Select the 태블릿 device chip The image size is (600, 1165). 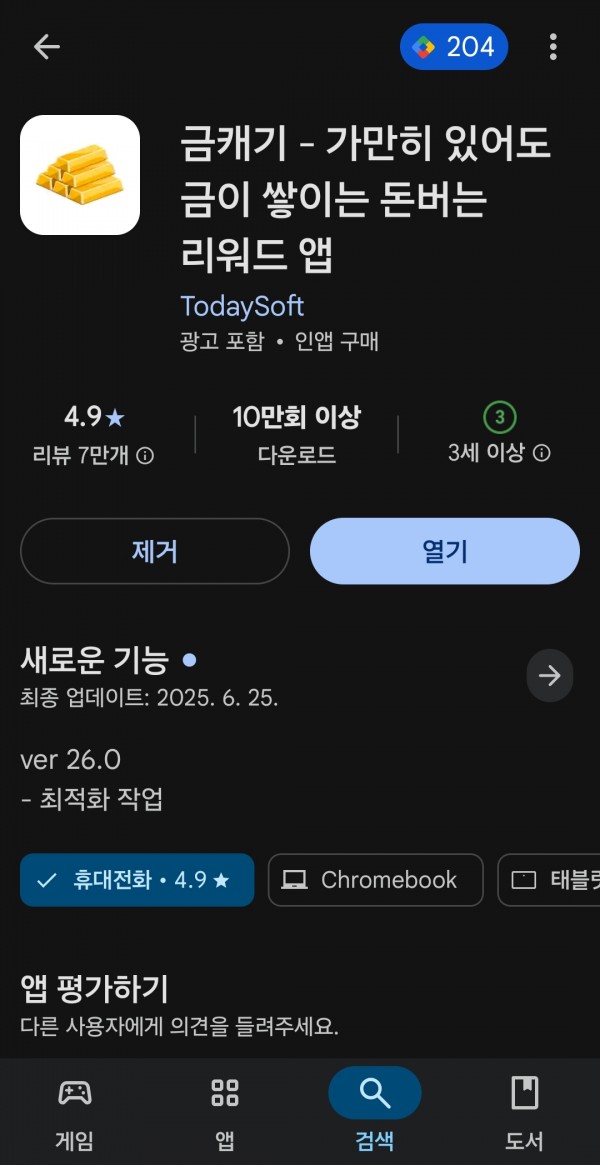tap(549, 880)
